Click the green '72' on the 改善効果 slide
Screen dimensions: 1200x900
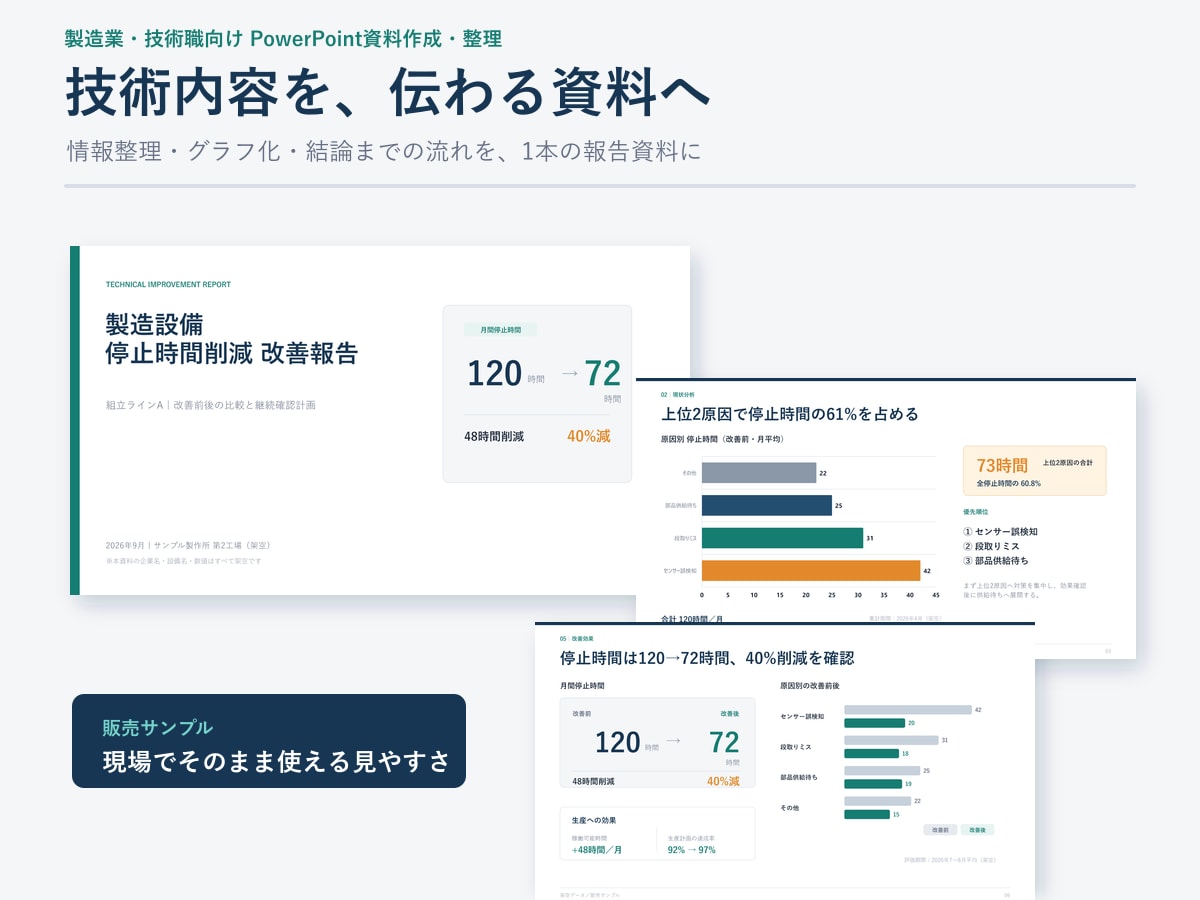(x=724, y=742)
